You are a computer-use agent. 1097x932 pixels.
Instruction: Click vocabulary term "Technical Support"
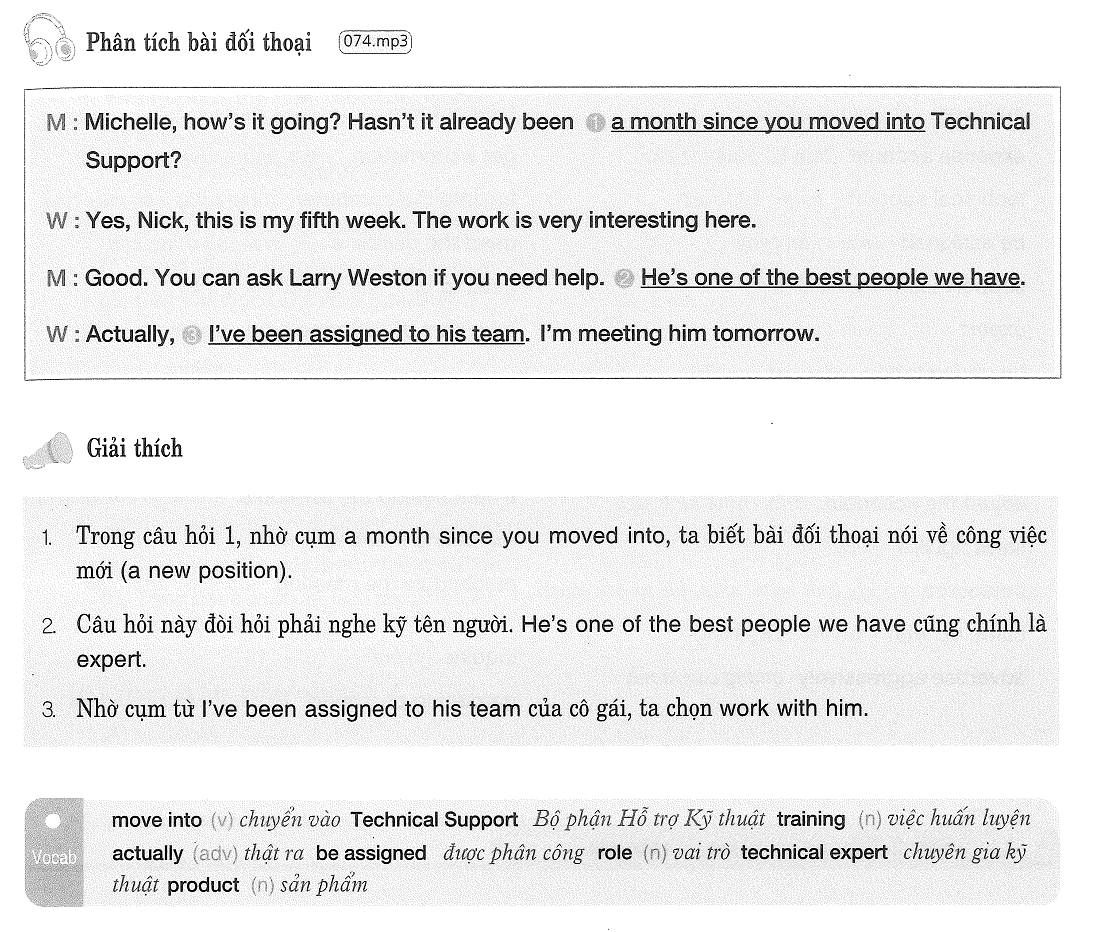(434, 819)
